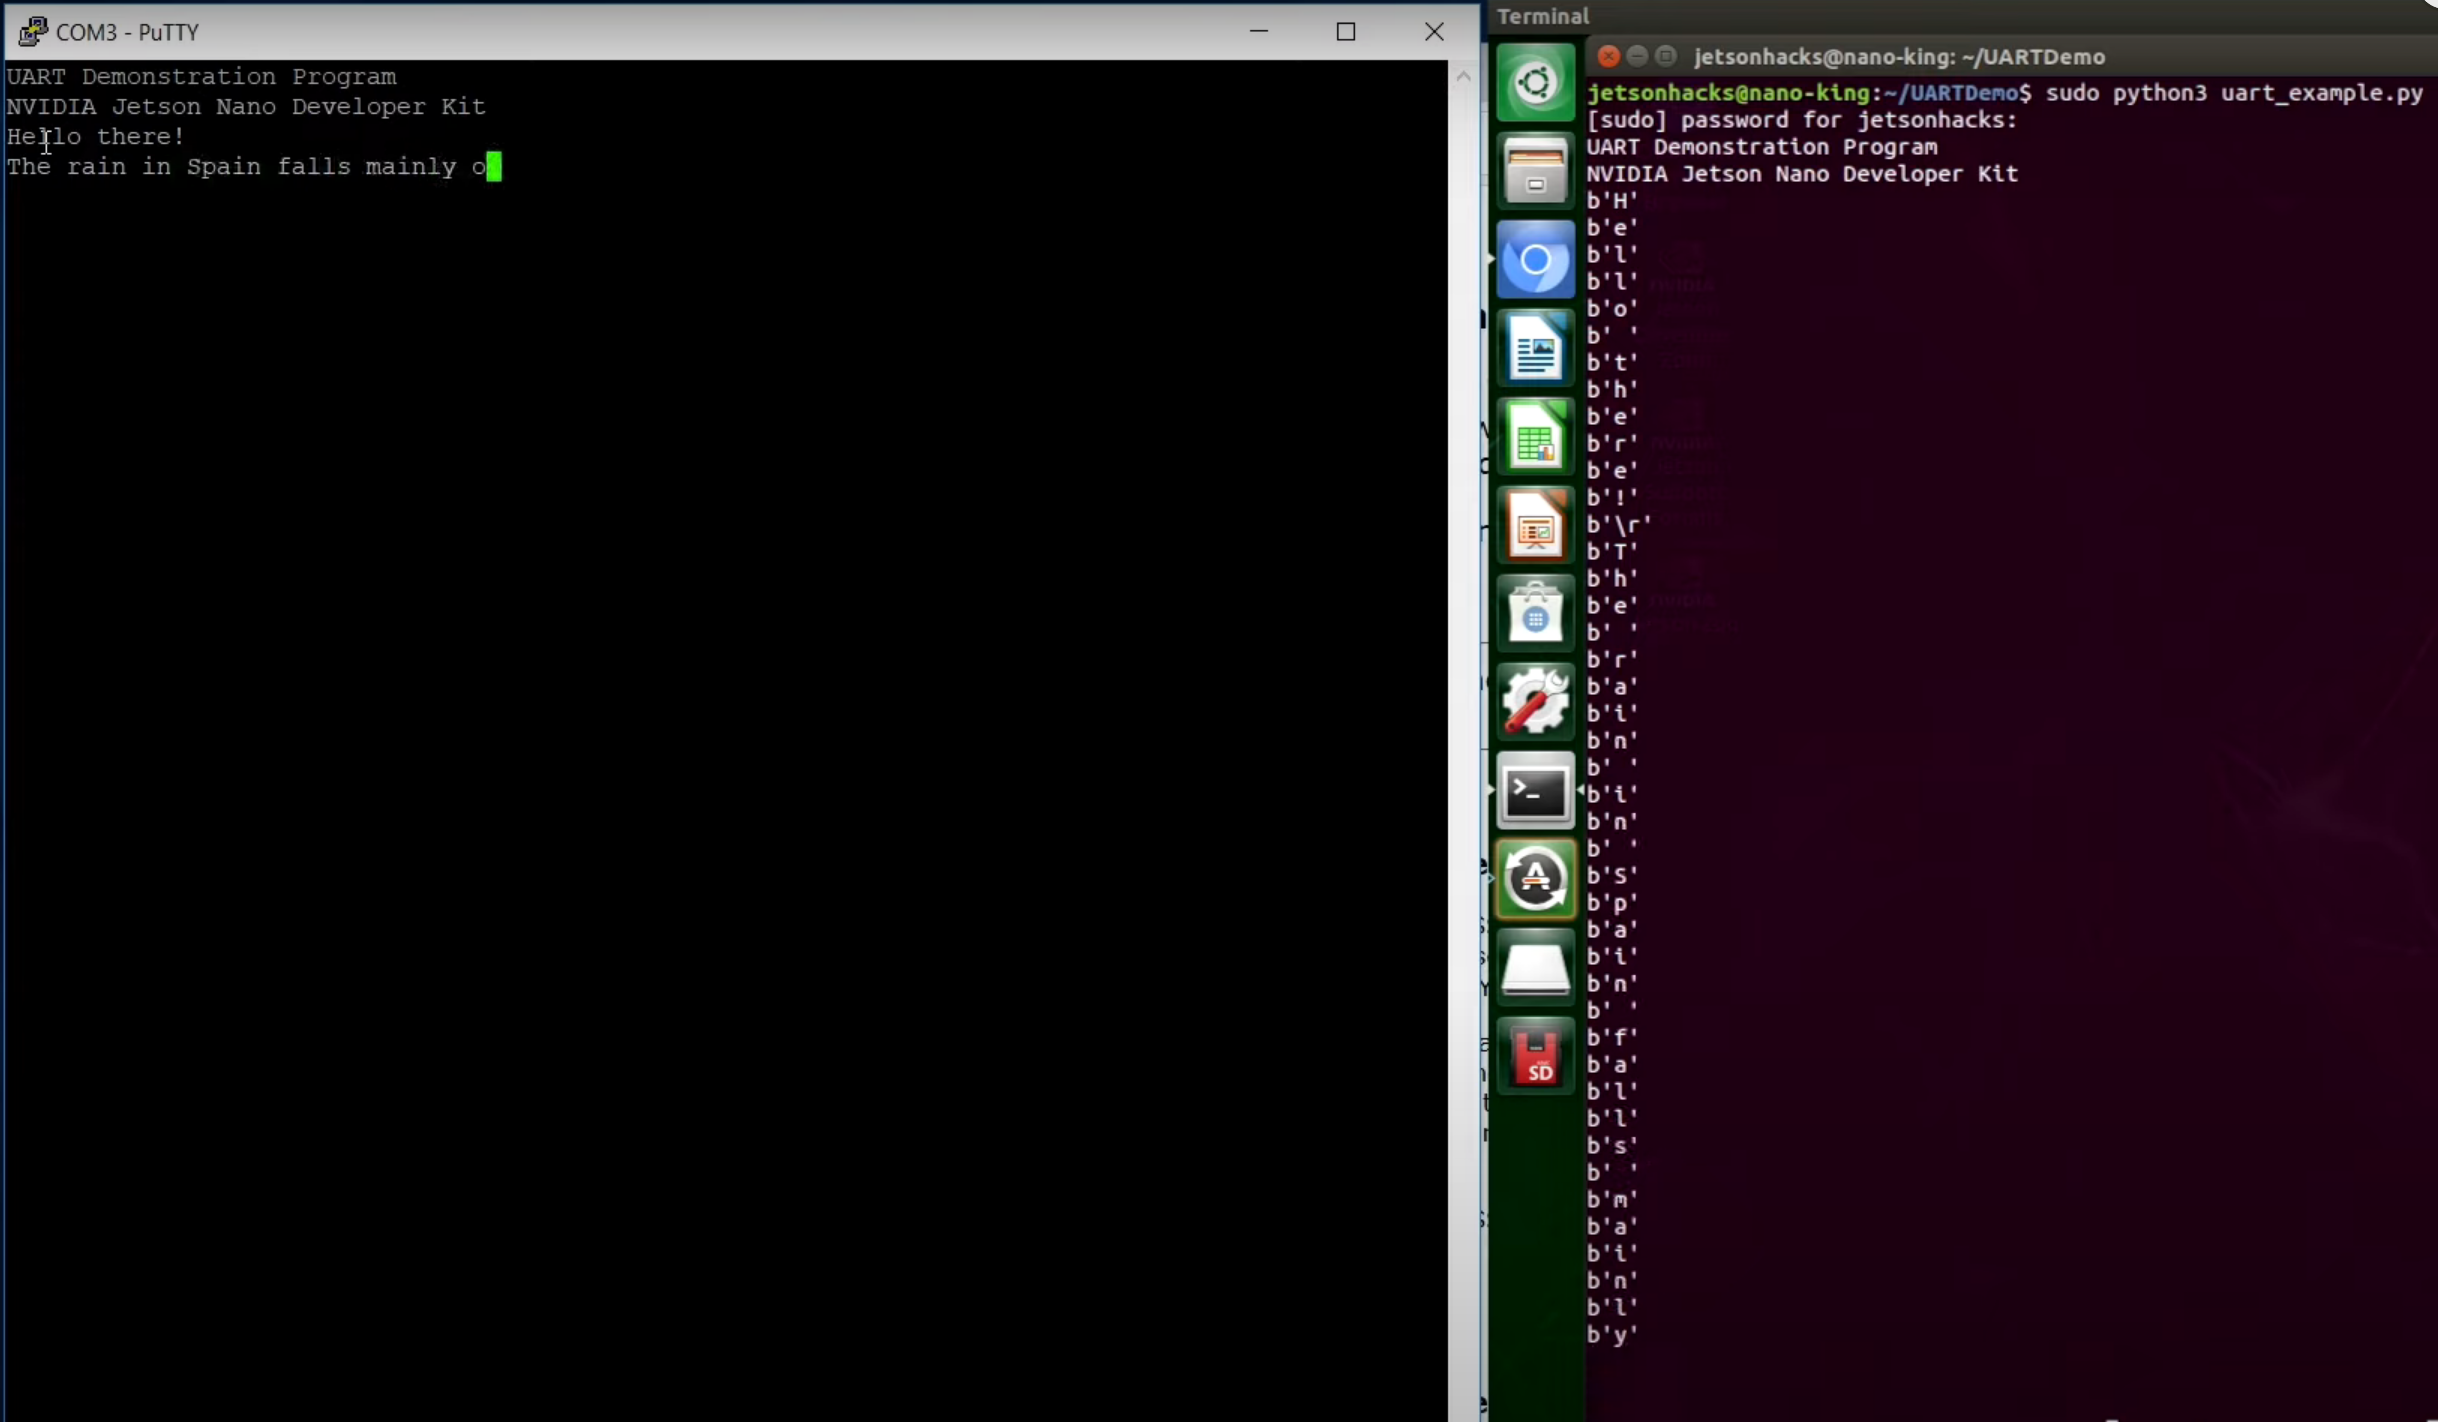Open System Settings wrench-and-gear icon
Image resolution: width=2438 pixels, height=1422 pixels.
tap(1535, 702)
